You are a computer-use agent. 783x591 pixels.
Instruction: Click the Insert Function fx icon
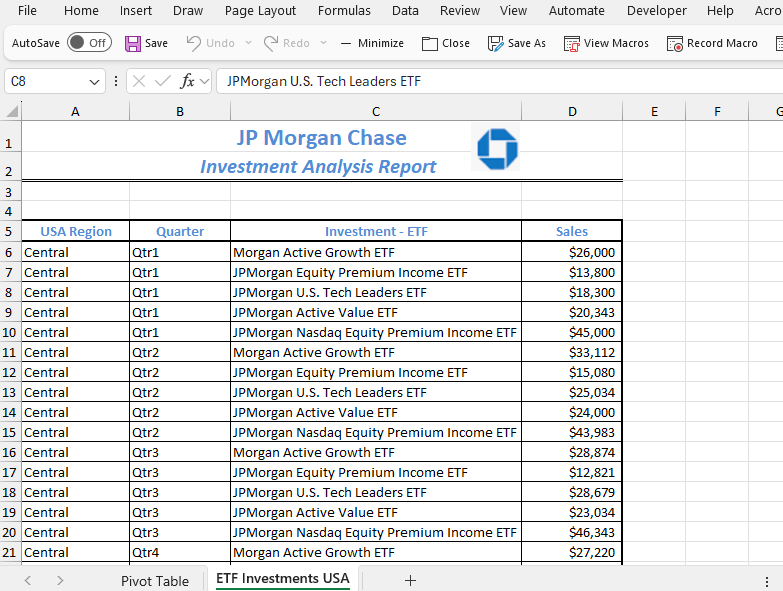click(187, 81)
